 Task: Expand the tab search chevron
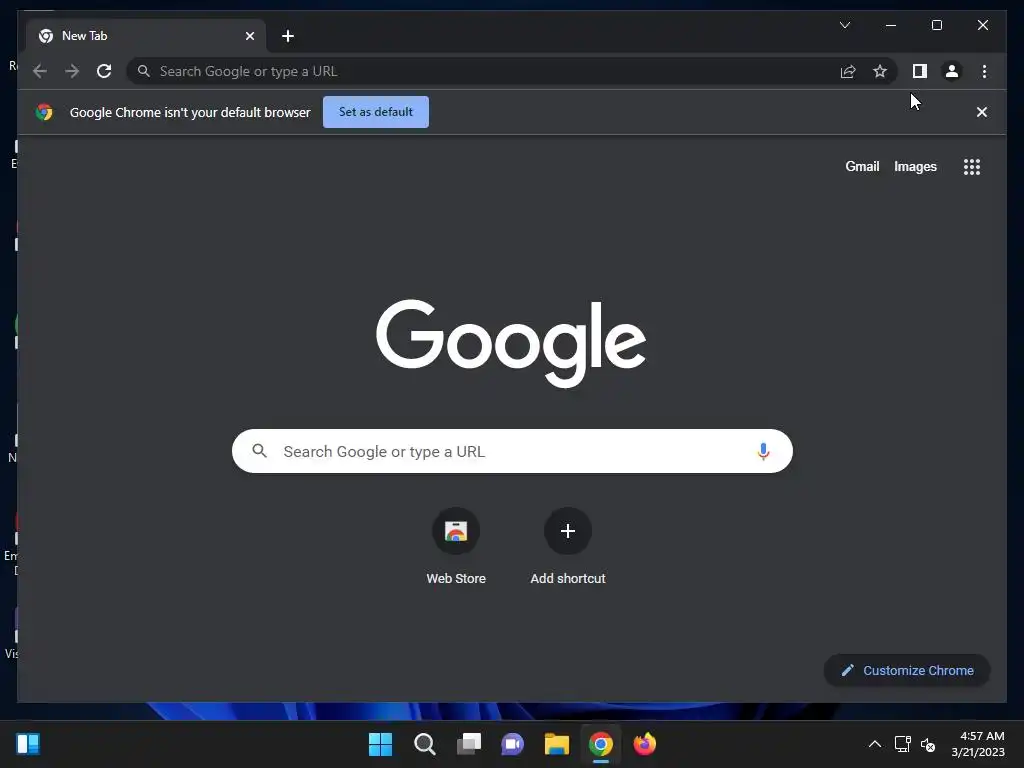844,25
